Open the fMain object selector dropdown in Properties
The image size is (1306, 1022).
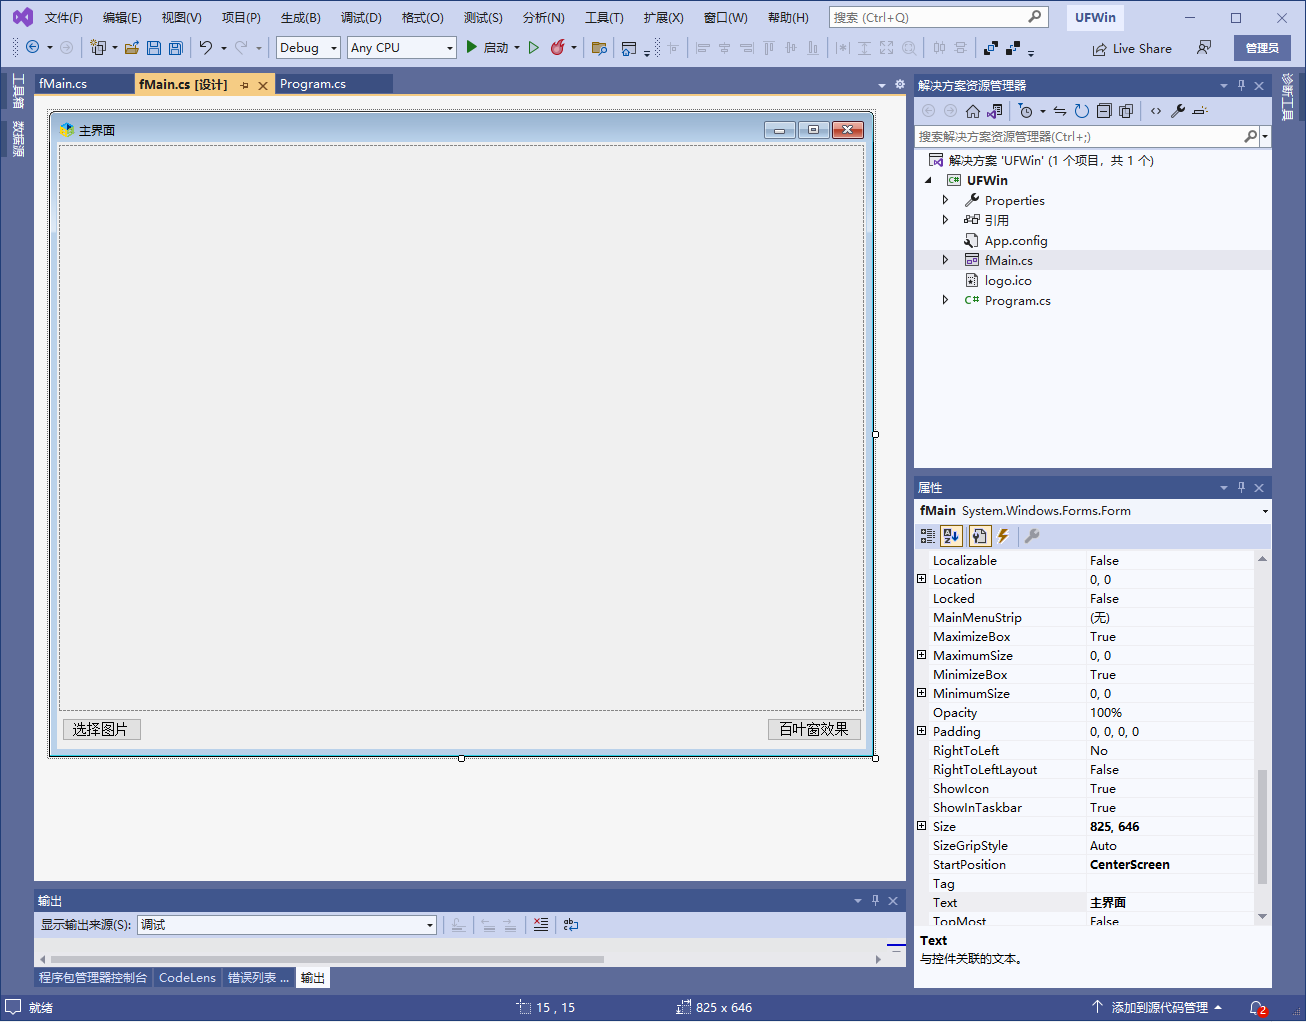tap(1265, 511)
